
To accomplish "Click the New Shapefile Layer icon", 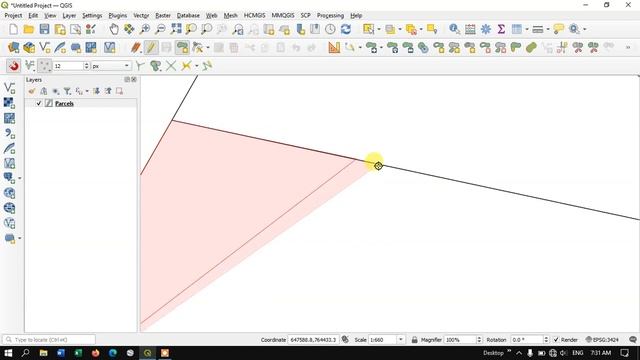I will click(x=44, y=47).
